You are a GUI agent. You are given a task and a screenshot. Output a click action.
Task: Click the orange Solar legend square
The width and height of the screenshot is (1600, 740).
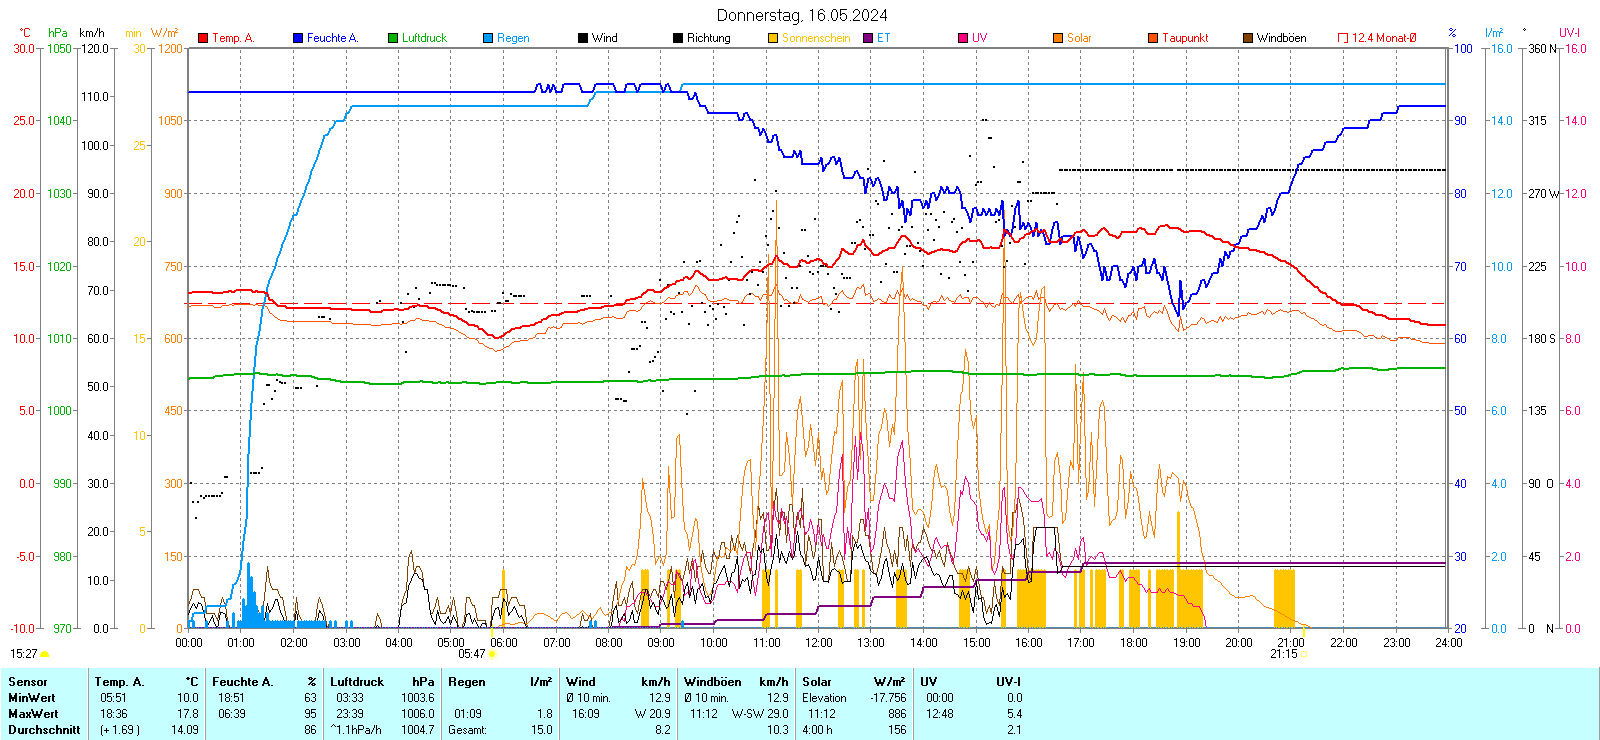tap(1058, 38)
